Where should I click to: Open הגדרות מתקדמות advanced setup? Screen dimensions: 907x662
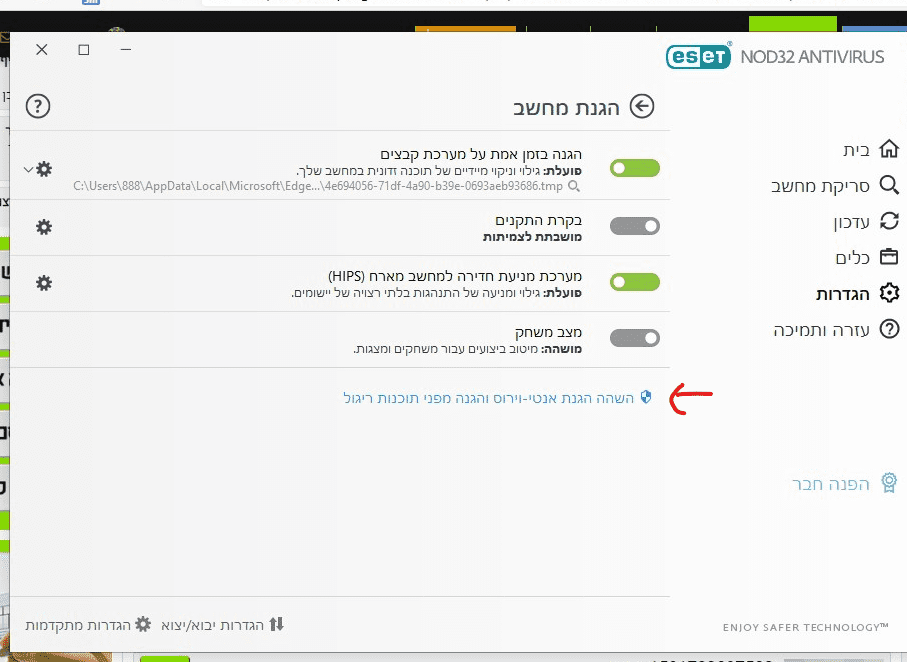pos(78,626)
